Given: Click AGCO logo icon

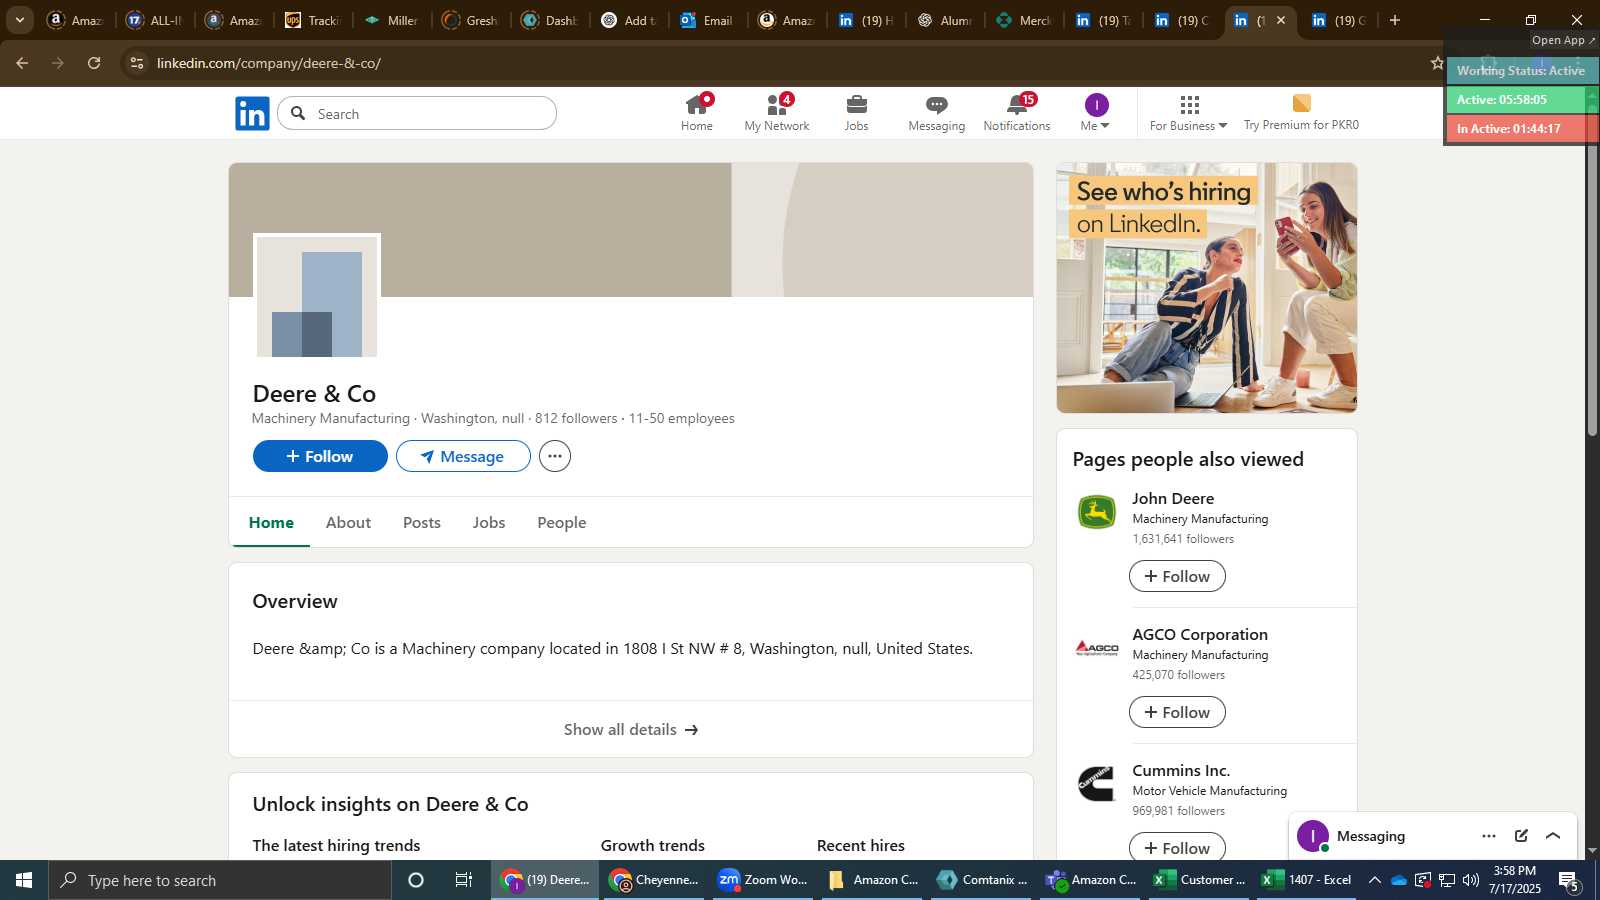Looking at the screenshot, I should click(1097, 648).
